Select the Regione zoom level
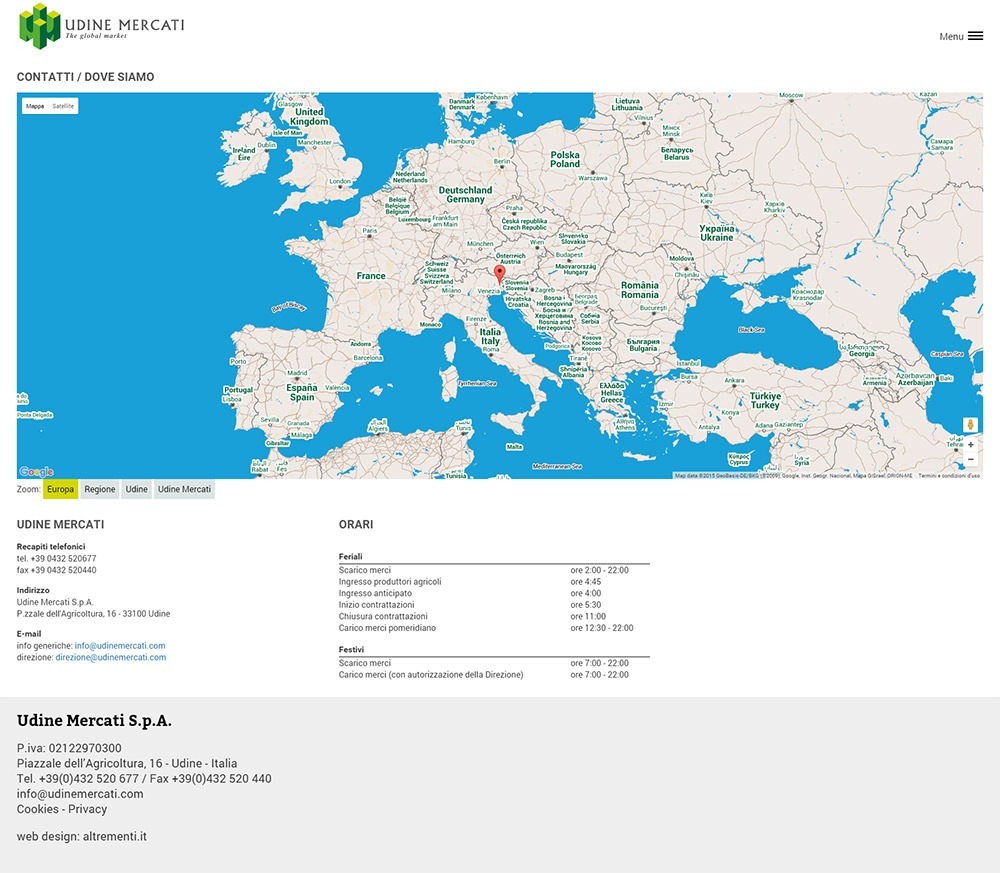1000x873 pixels. click(100, 490)
